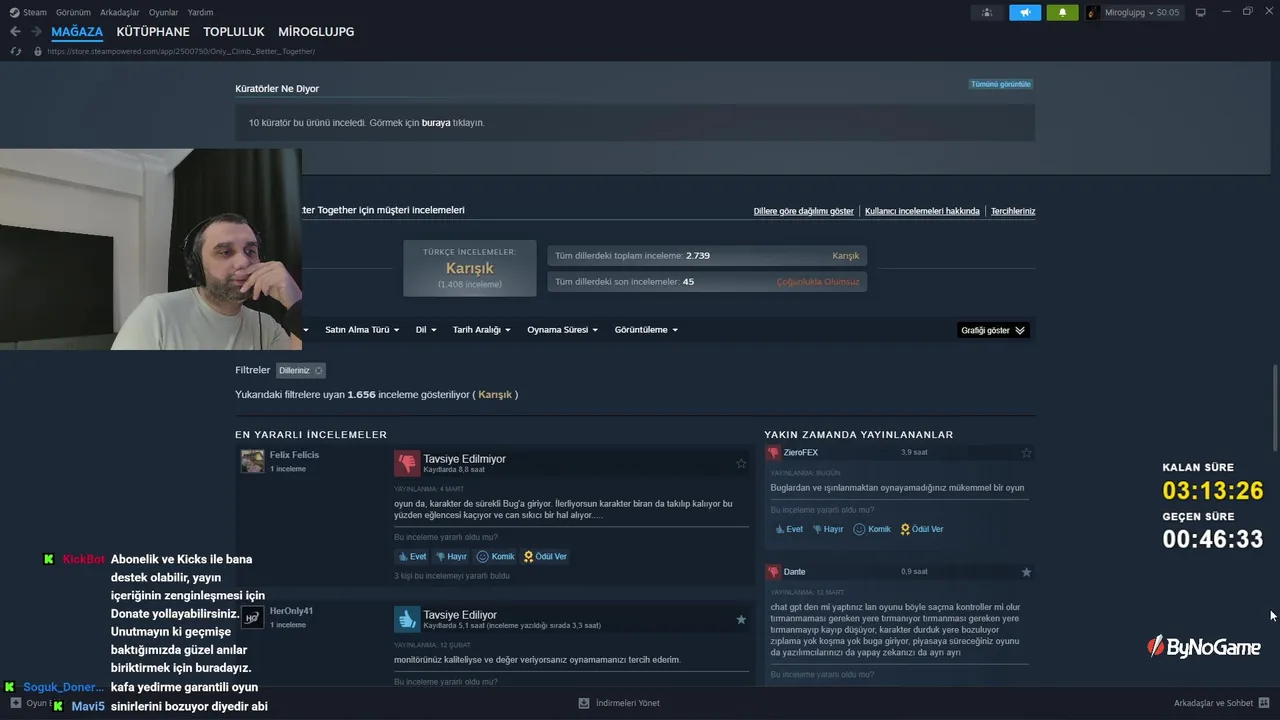Click the thumbs-up icon on HerOnly41 review
Screen dimensions: 1280x720
point(406,619)
